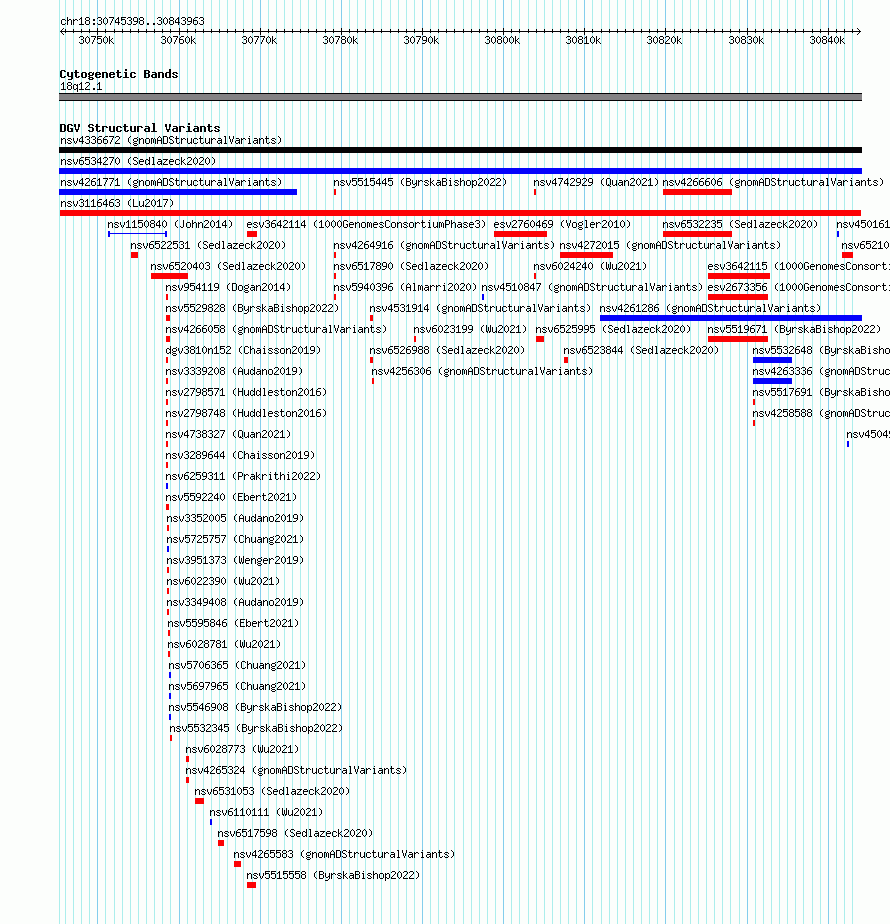Select variant nsv1150840 (John2014)
The width and height of the screenshot is (890, 924).
(x=170, y=225)
